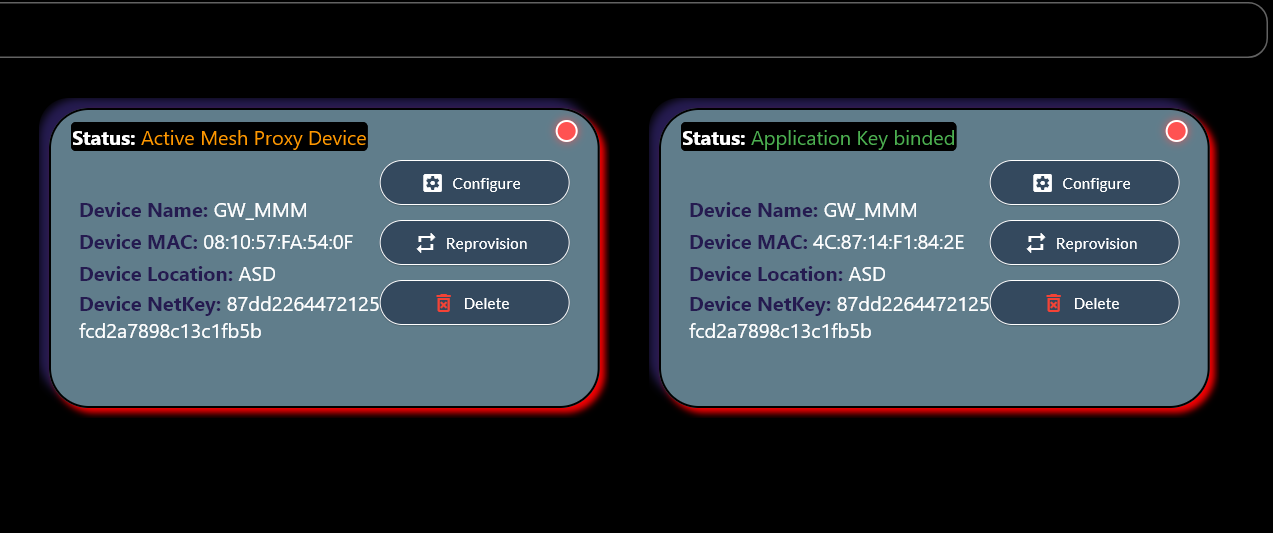Select the MAC address 08:10:57:FA:54:0F
The width and height of the screenshot is (1273, 533).
(278, 242)
